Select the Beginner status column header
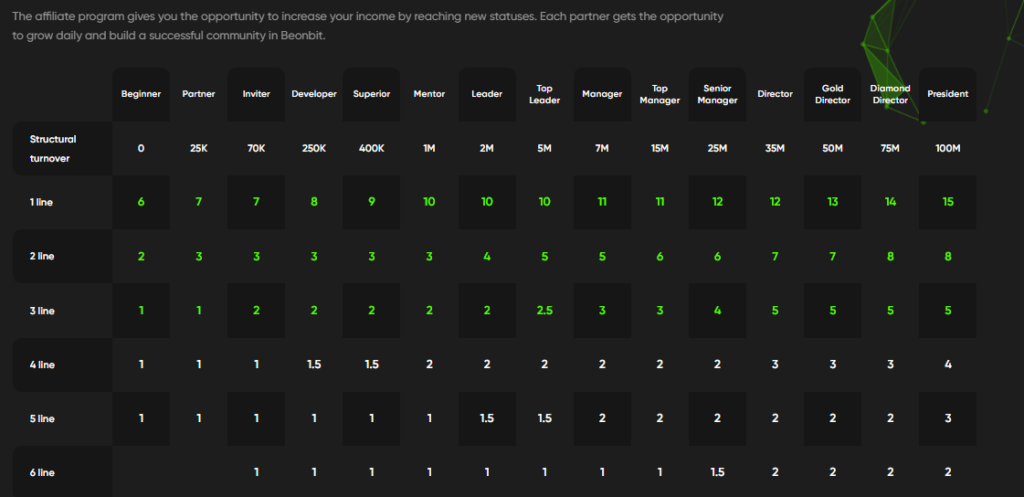Image resolution: width=1024 pixels, height=497 pixels. (x=141, y=94)
